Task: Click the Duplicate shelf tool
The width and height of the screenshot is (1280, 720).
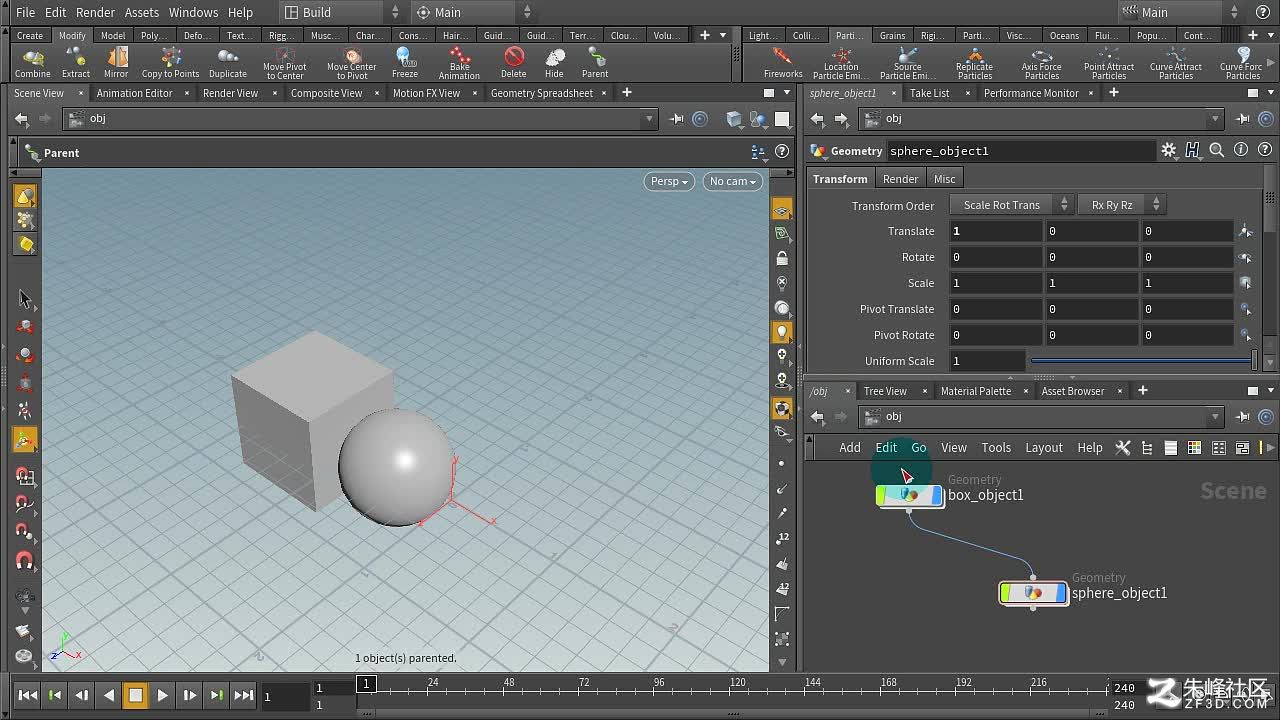Action: (x=227, y=62)
